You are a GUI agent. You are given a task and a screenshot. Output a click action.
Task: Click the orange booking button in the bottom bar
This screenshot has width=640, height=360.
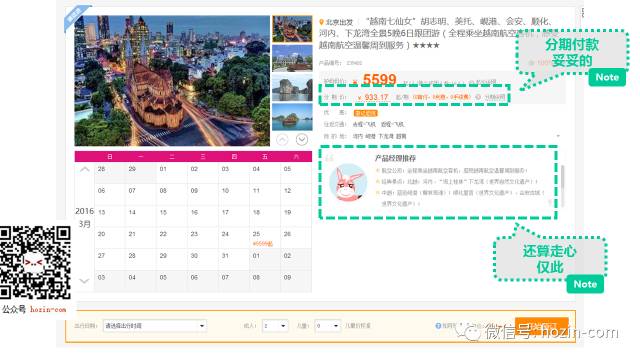(x=541, y=326)
